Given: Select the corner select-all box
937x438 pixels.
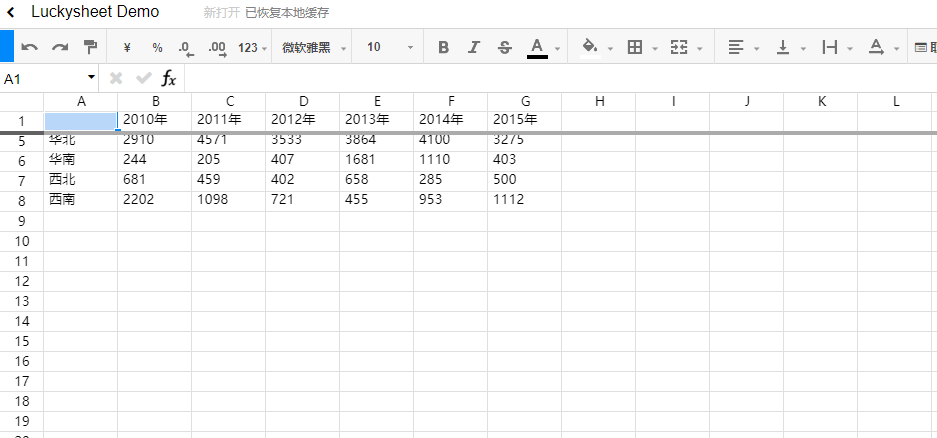Looking at the screenshot, I should tap(22, 102).
